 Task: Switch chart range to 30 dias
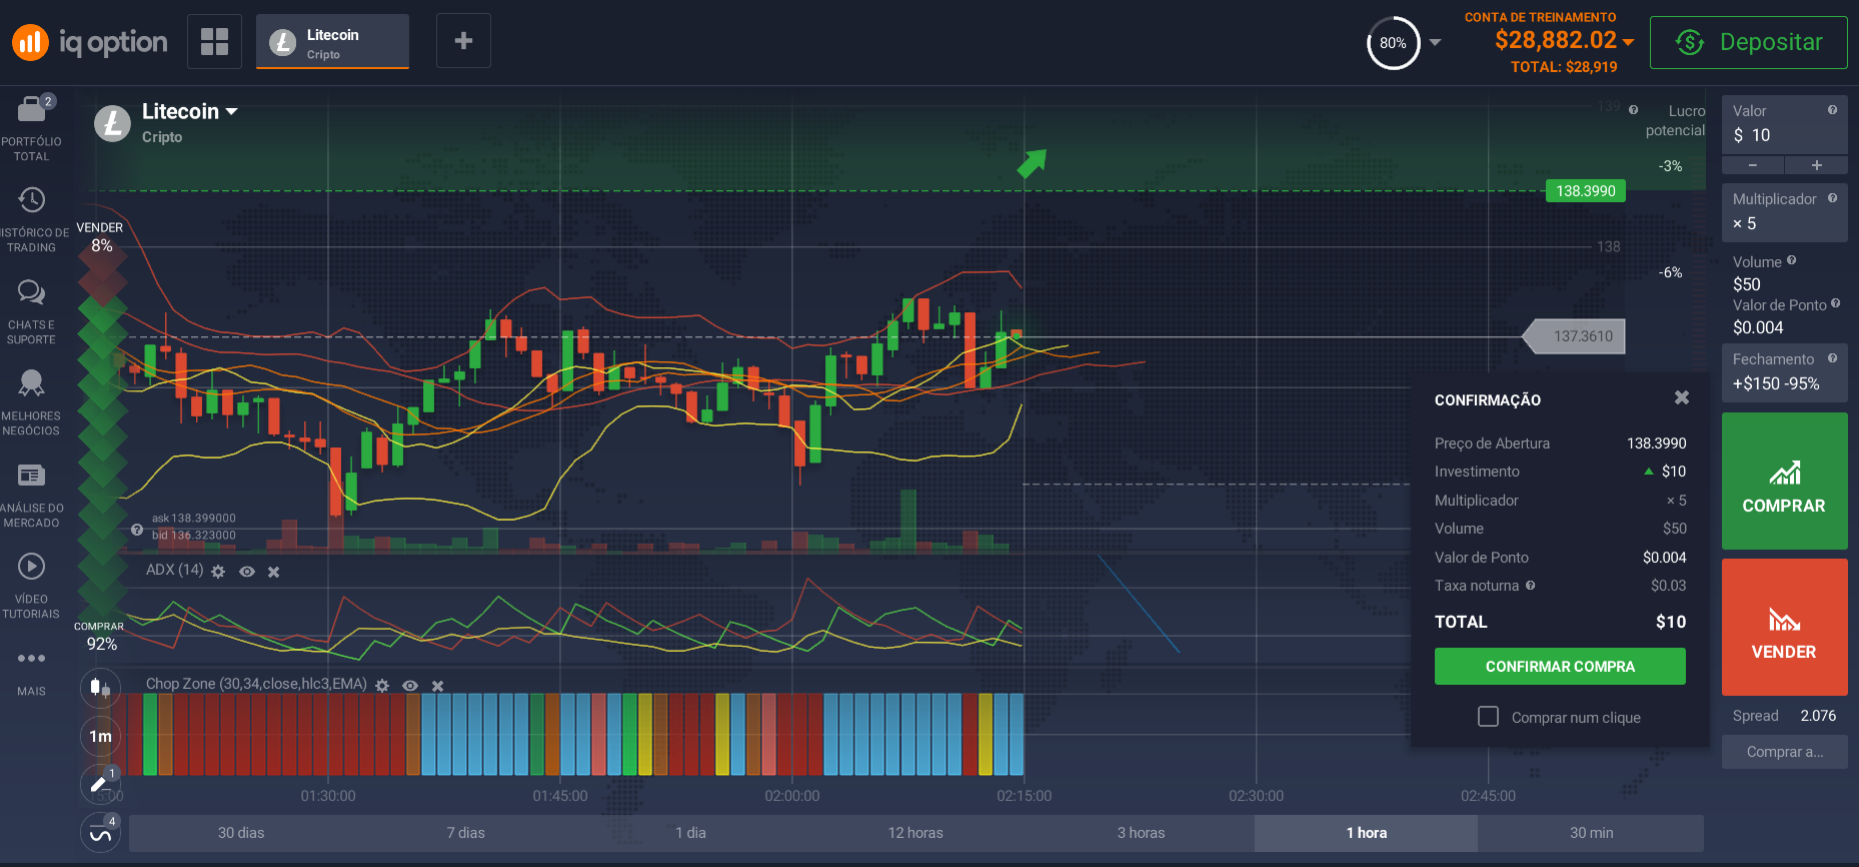(241, 833)
